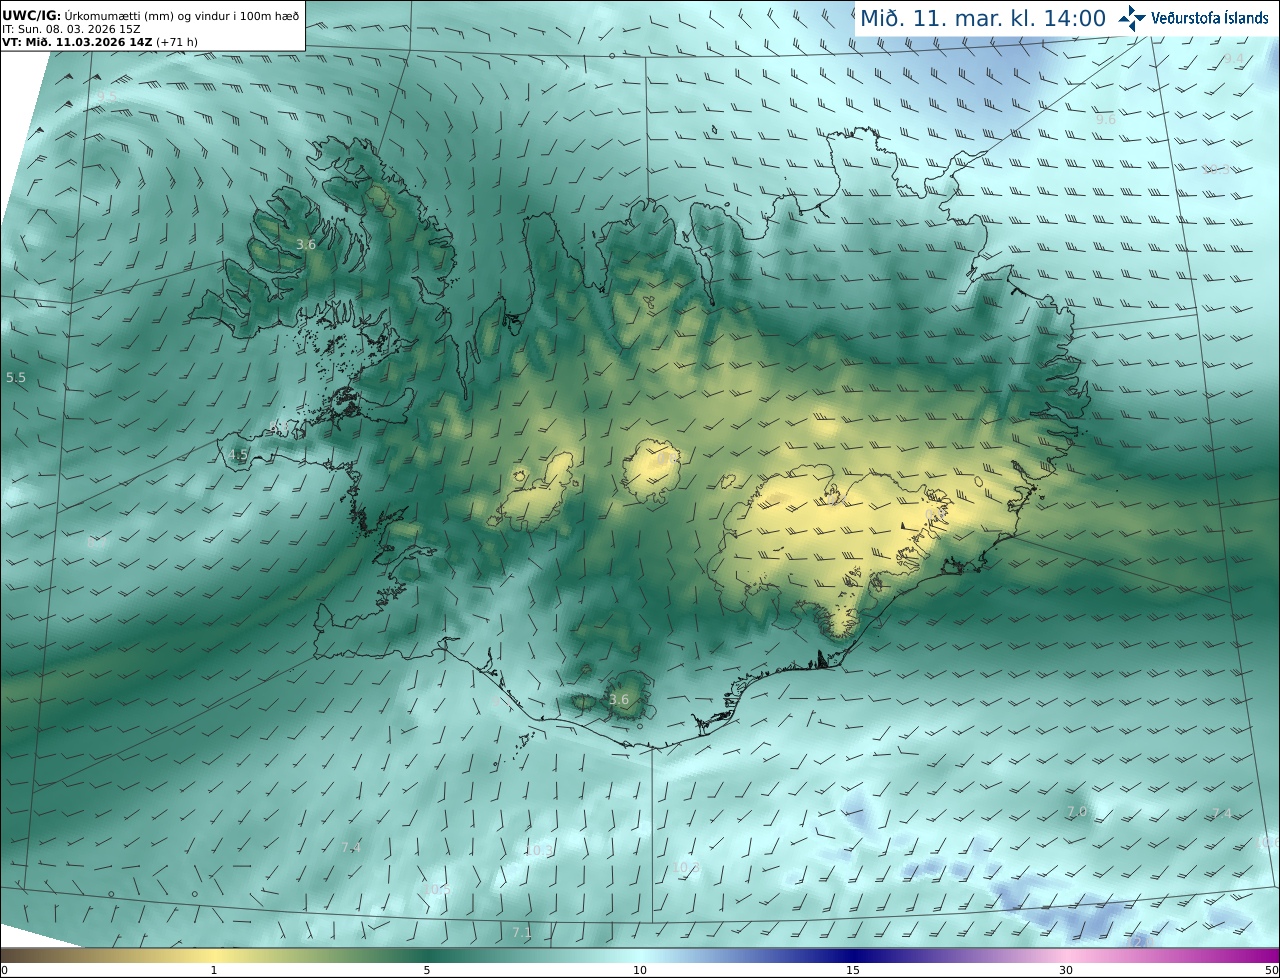Select the 'Mið. 11. mar. kl. 14:00' header
The width and height of the screenshot is (1280, 978).
pos(983,18)
